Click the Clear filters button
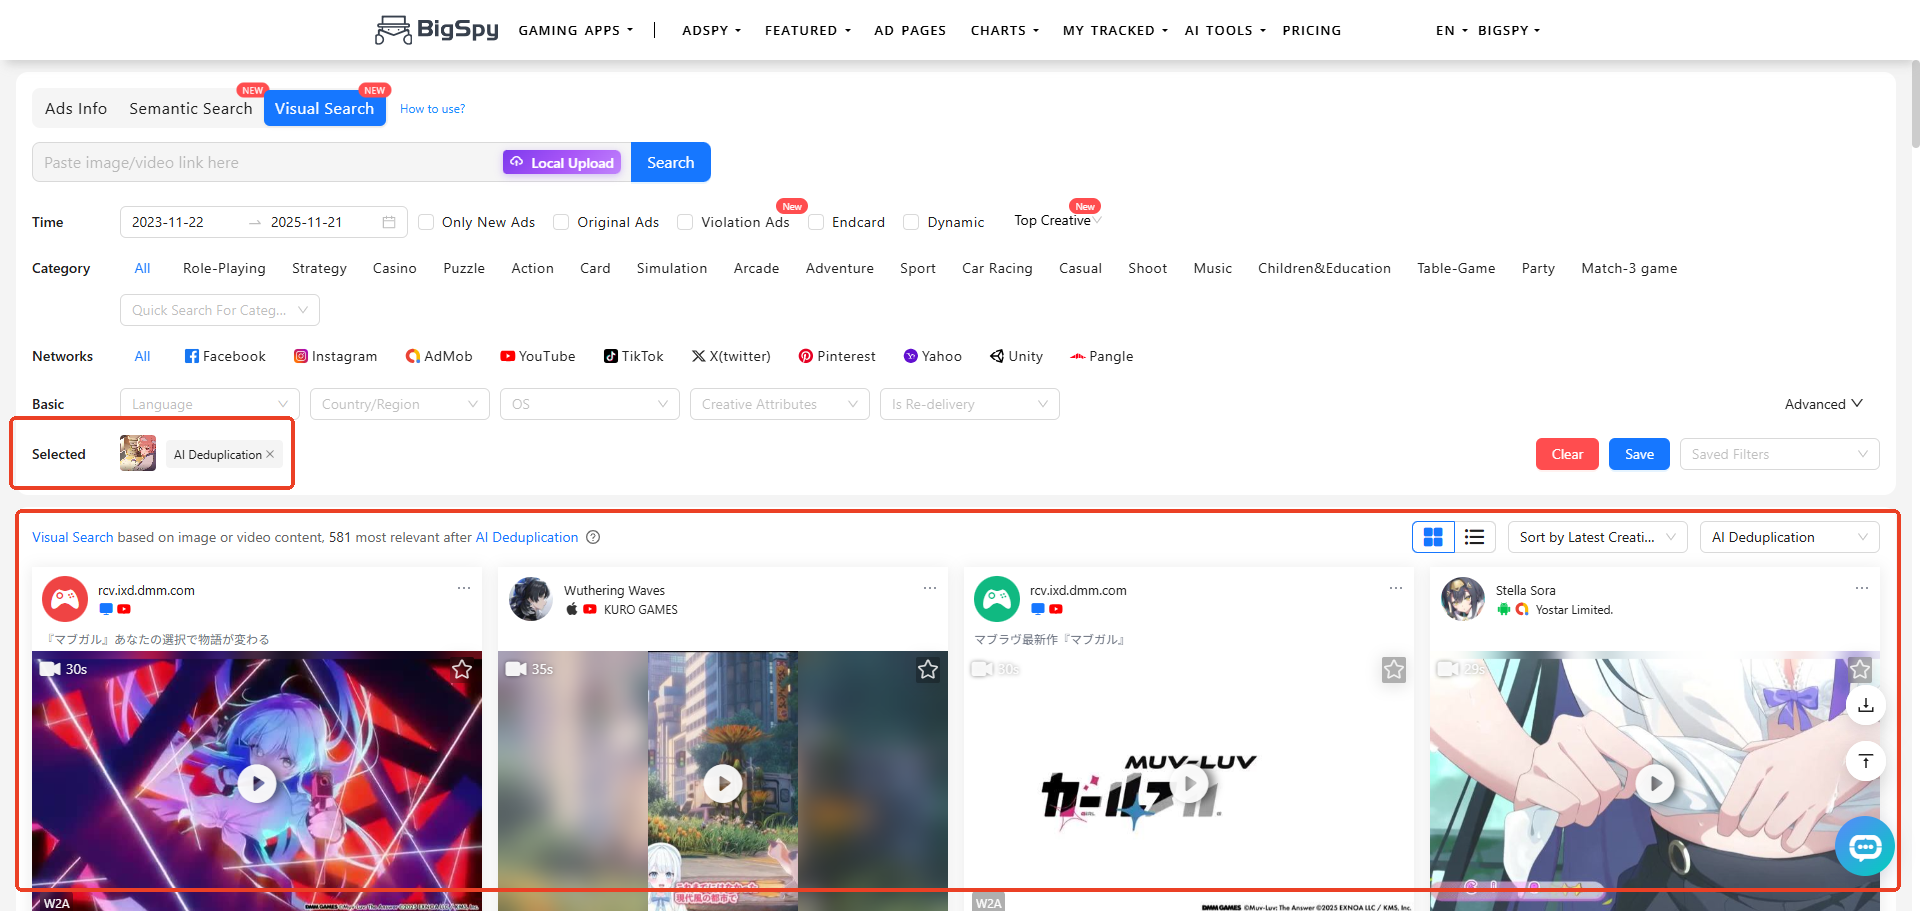 1566,454
